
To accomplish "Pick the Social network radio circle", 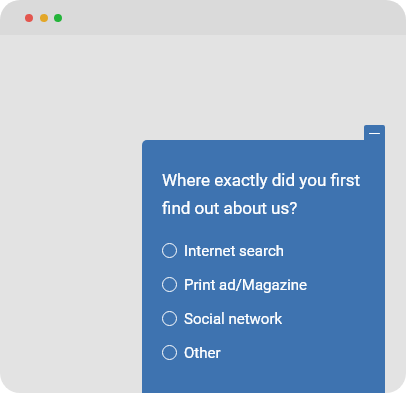I will (x=169, y=319).
